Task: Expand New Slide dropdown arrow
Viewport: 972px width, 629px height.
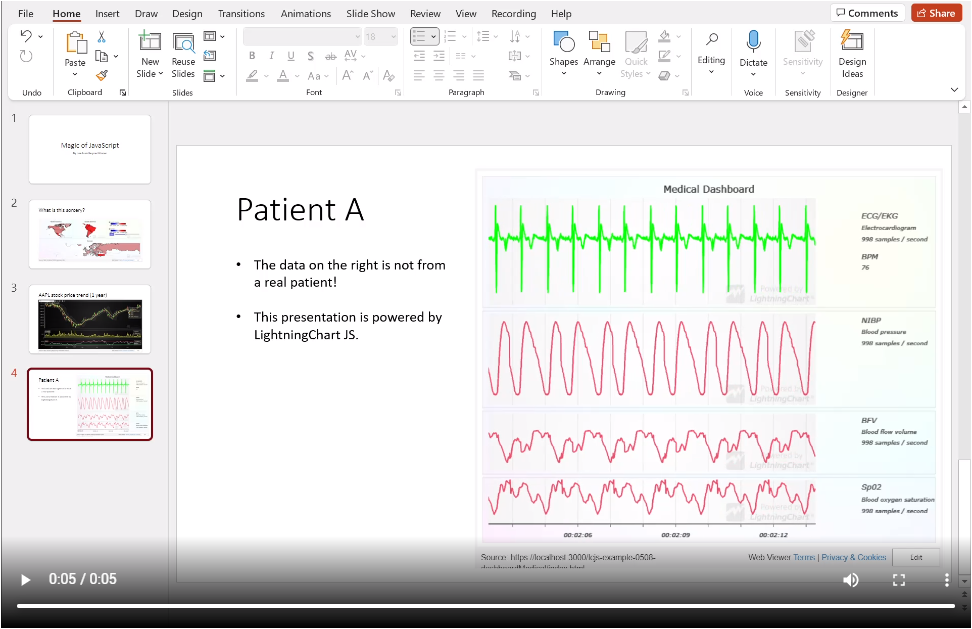Action: pyautogui.click(x=161, y=74)
